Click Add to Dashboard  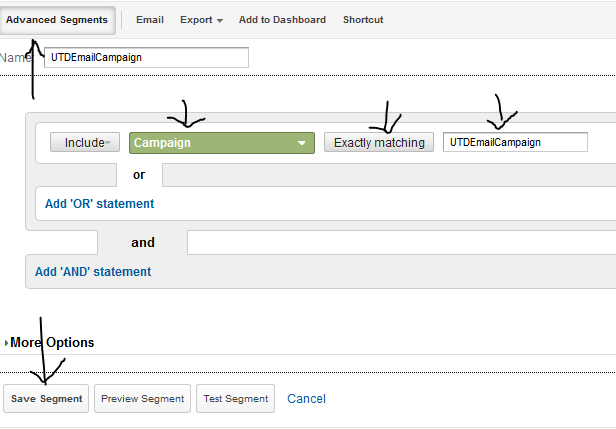point(282,20)
